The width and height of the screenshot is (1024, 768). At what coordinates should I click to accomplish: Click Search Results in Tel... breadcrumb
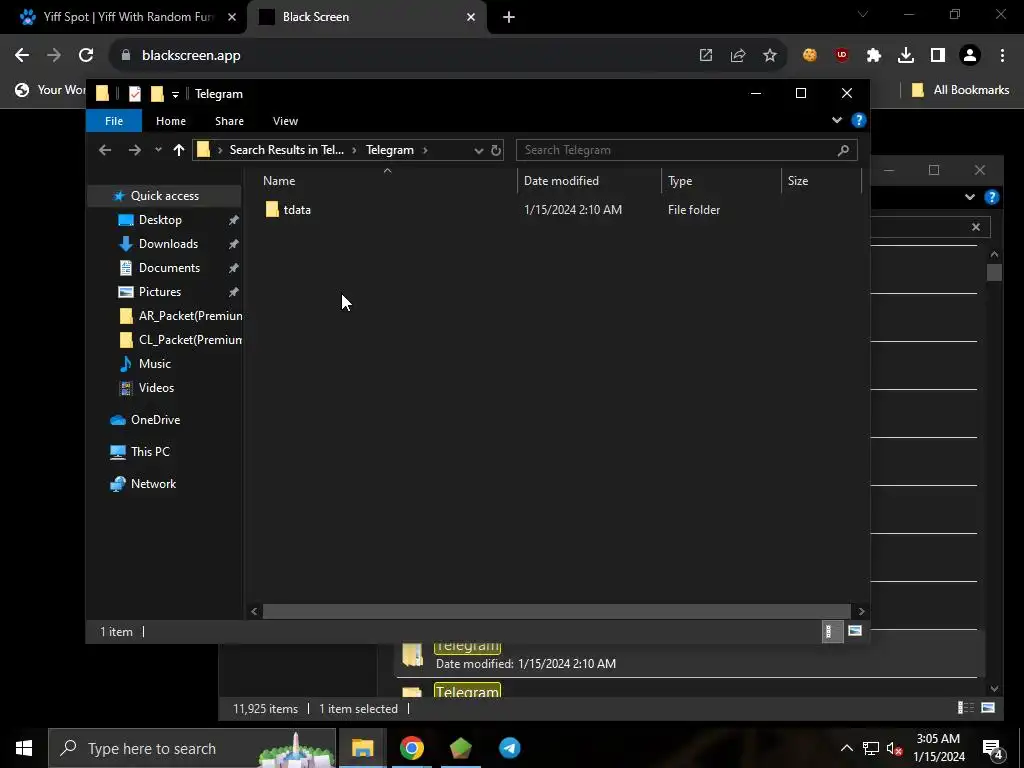tap(286, 150)
